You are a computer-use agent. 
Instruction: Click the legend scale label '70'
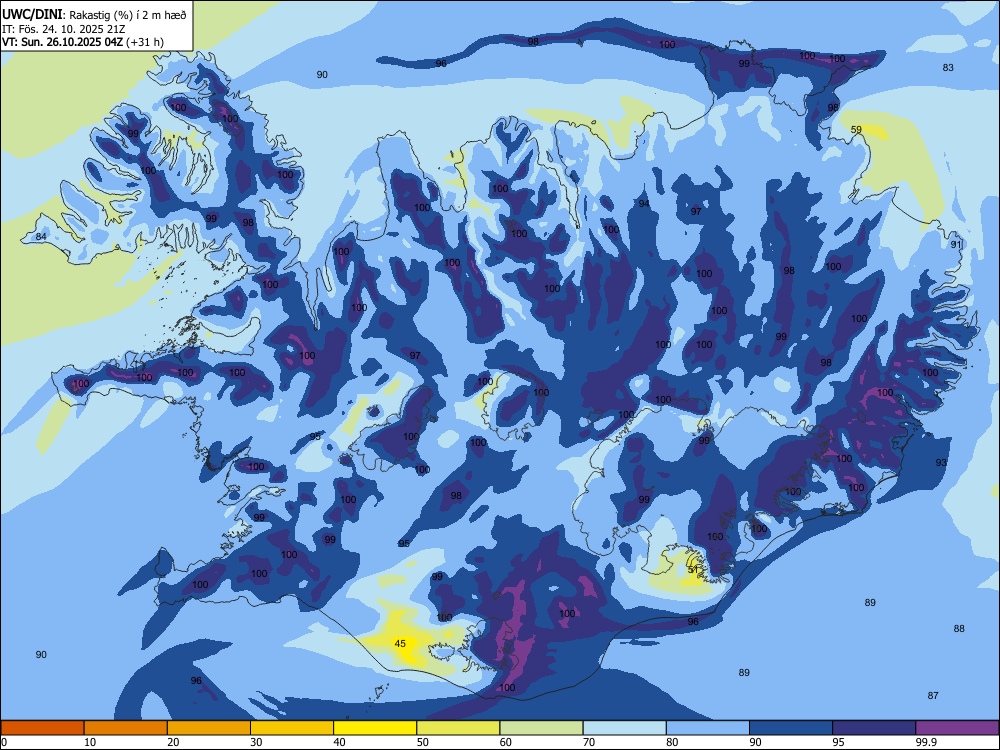(589, 742)
